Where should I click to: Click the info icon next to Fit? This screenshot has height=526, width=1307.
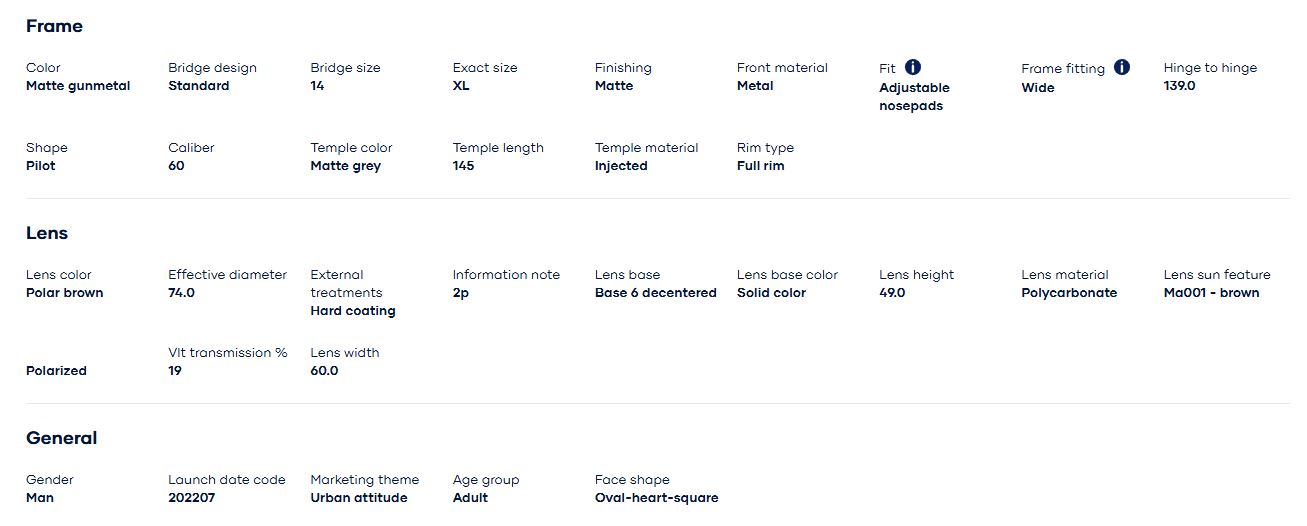tap(913, 67)
